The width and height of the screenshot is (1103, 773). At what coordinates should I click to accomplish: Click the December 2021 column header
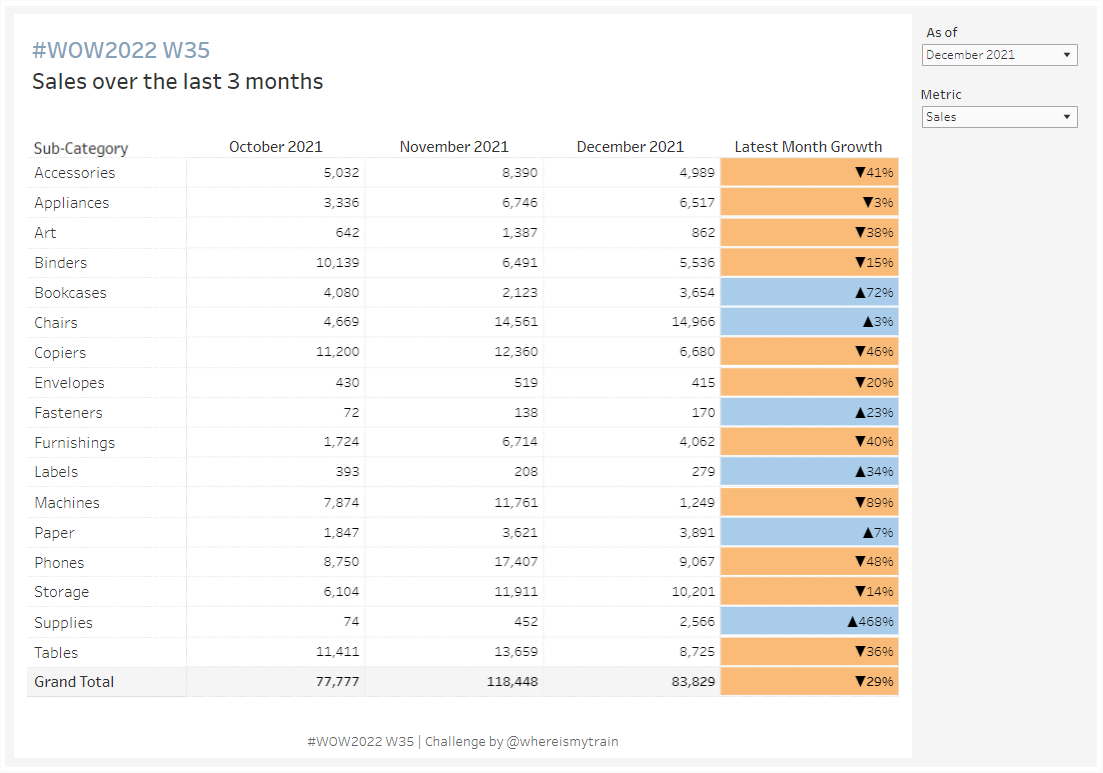630,146
